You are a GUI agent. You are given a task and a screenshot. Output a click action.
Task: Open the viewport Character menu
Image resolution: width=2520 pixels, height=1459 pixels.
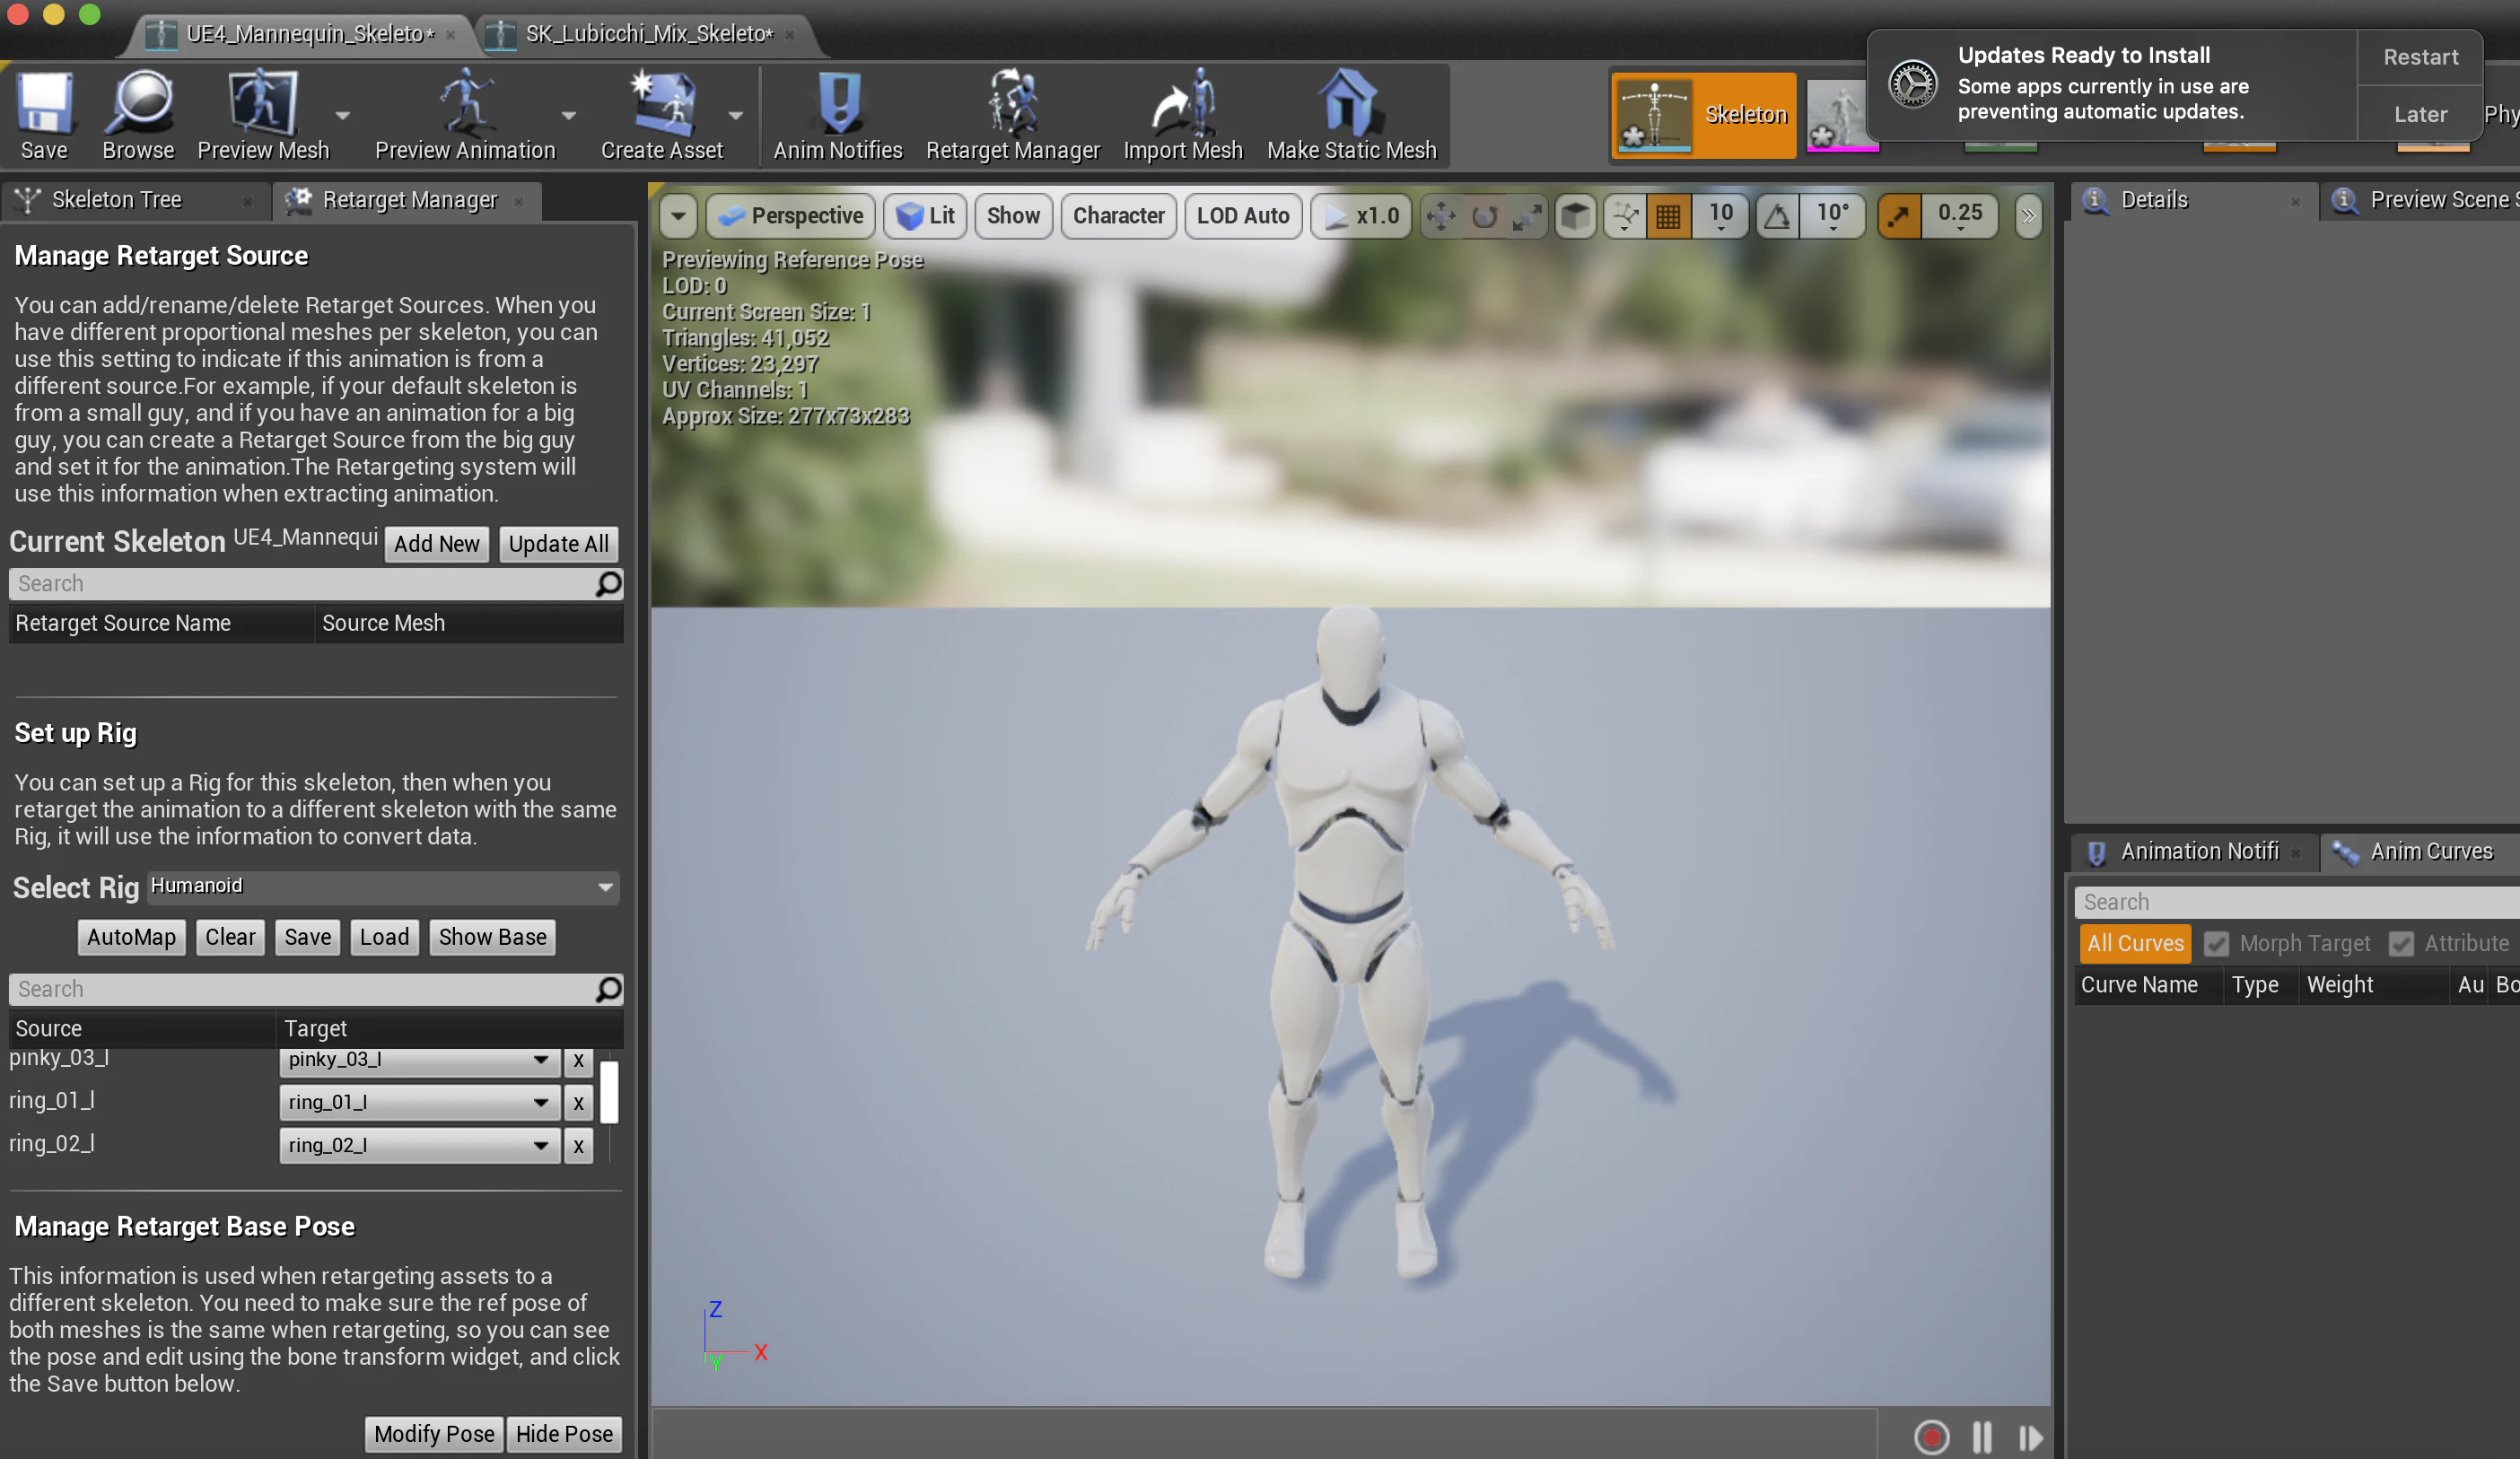click(1118, 216)
